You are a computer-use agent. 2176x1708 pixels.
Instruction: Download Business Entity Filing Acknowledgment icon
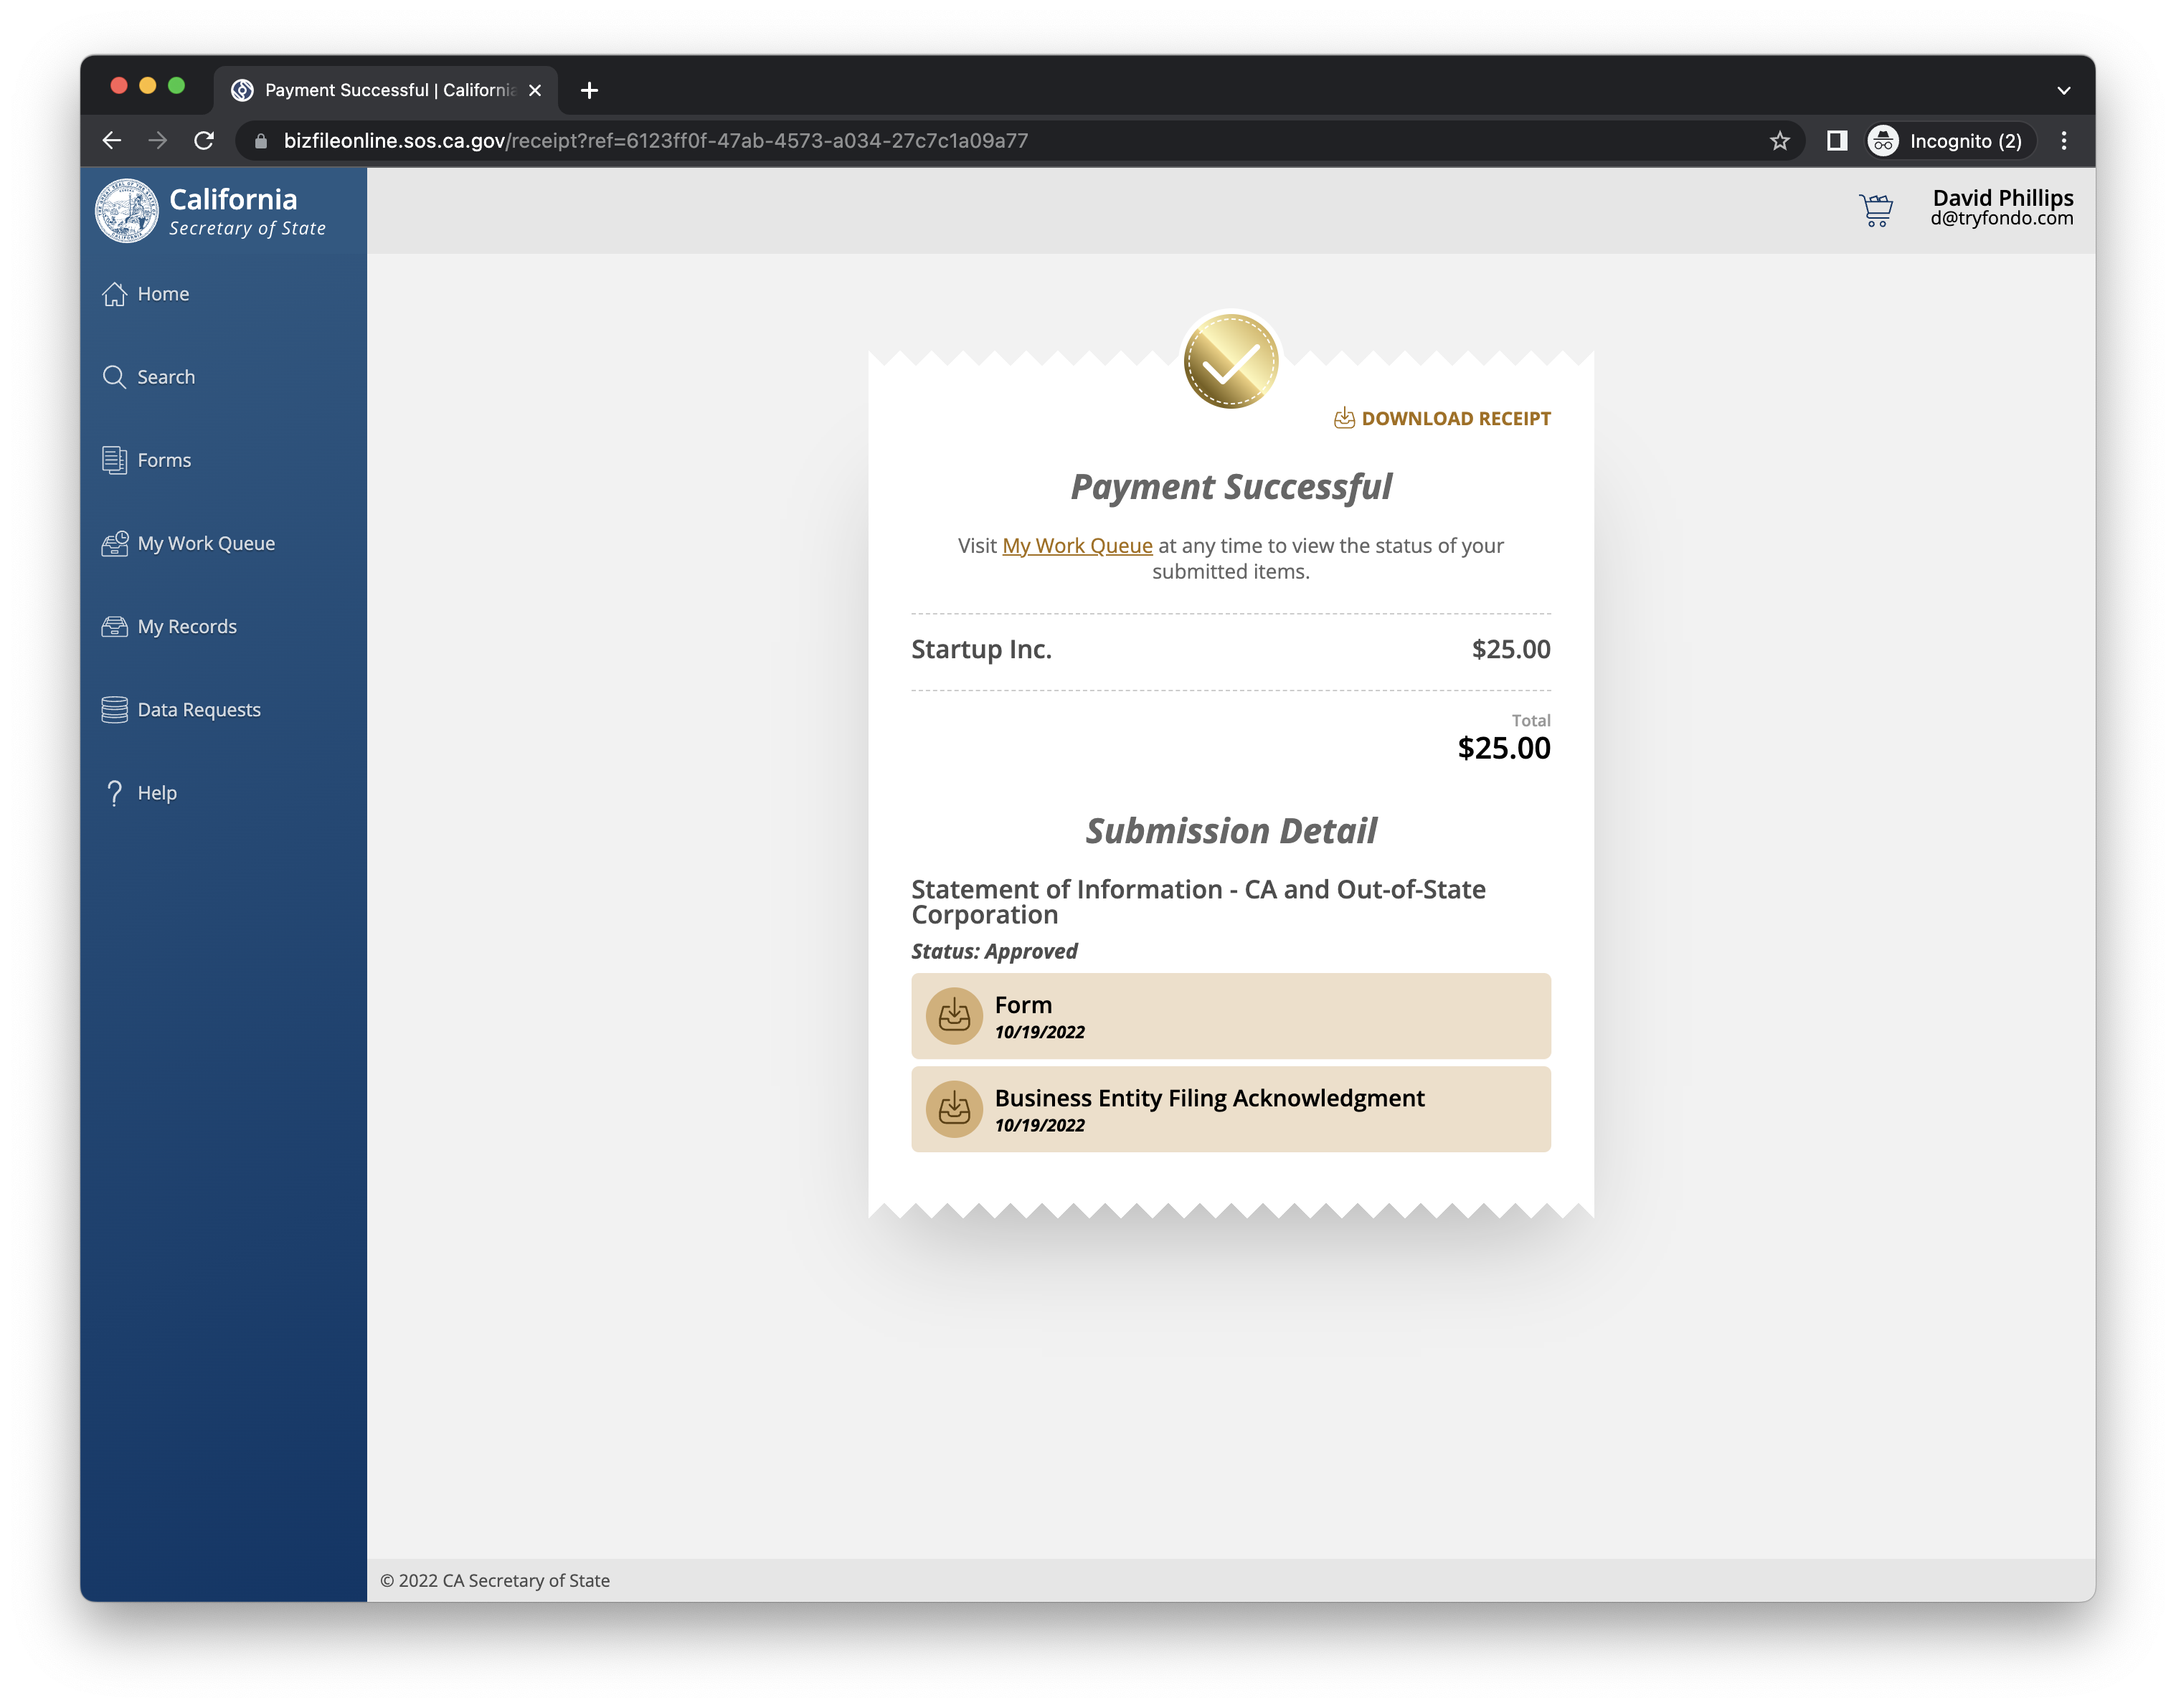[x=954, y=1109]
